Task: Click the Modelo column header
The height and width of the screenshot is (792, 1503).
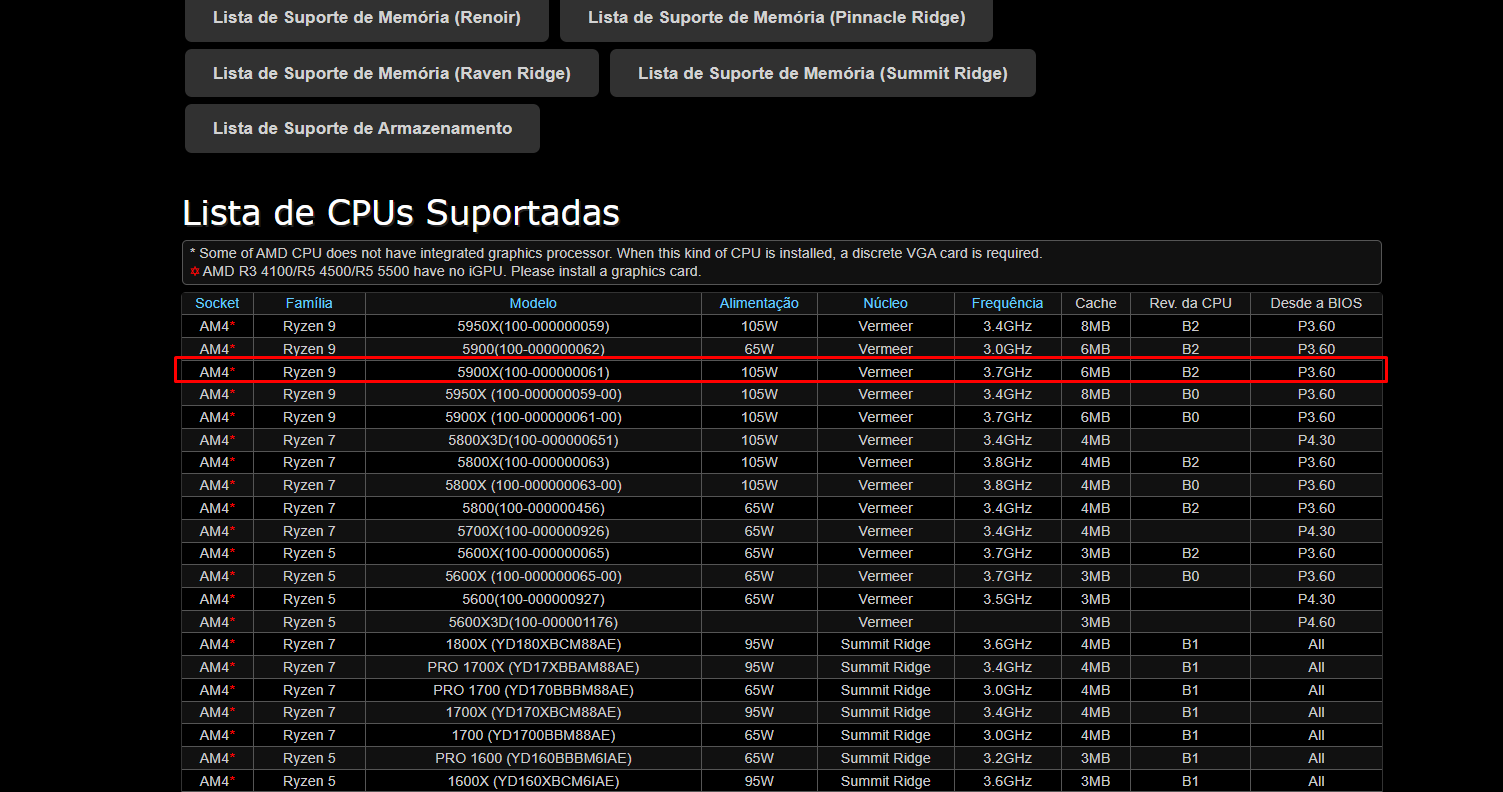Action: click(533, 303)
